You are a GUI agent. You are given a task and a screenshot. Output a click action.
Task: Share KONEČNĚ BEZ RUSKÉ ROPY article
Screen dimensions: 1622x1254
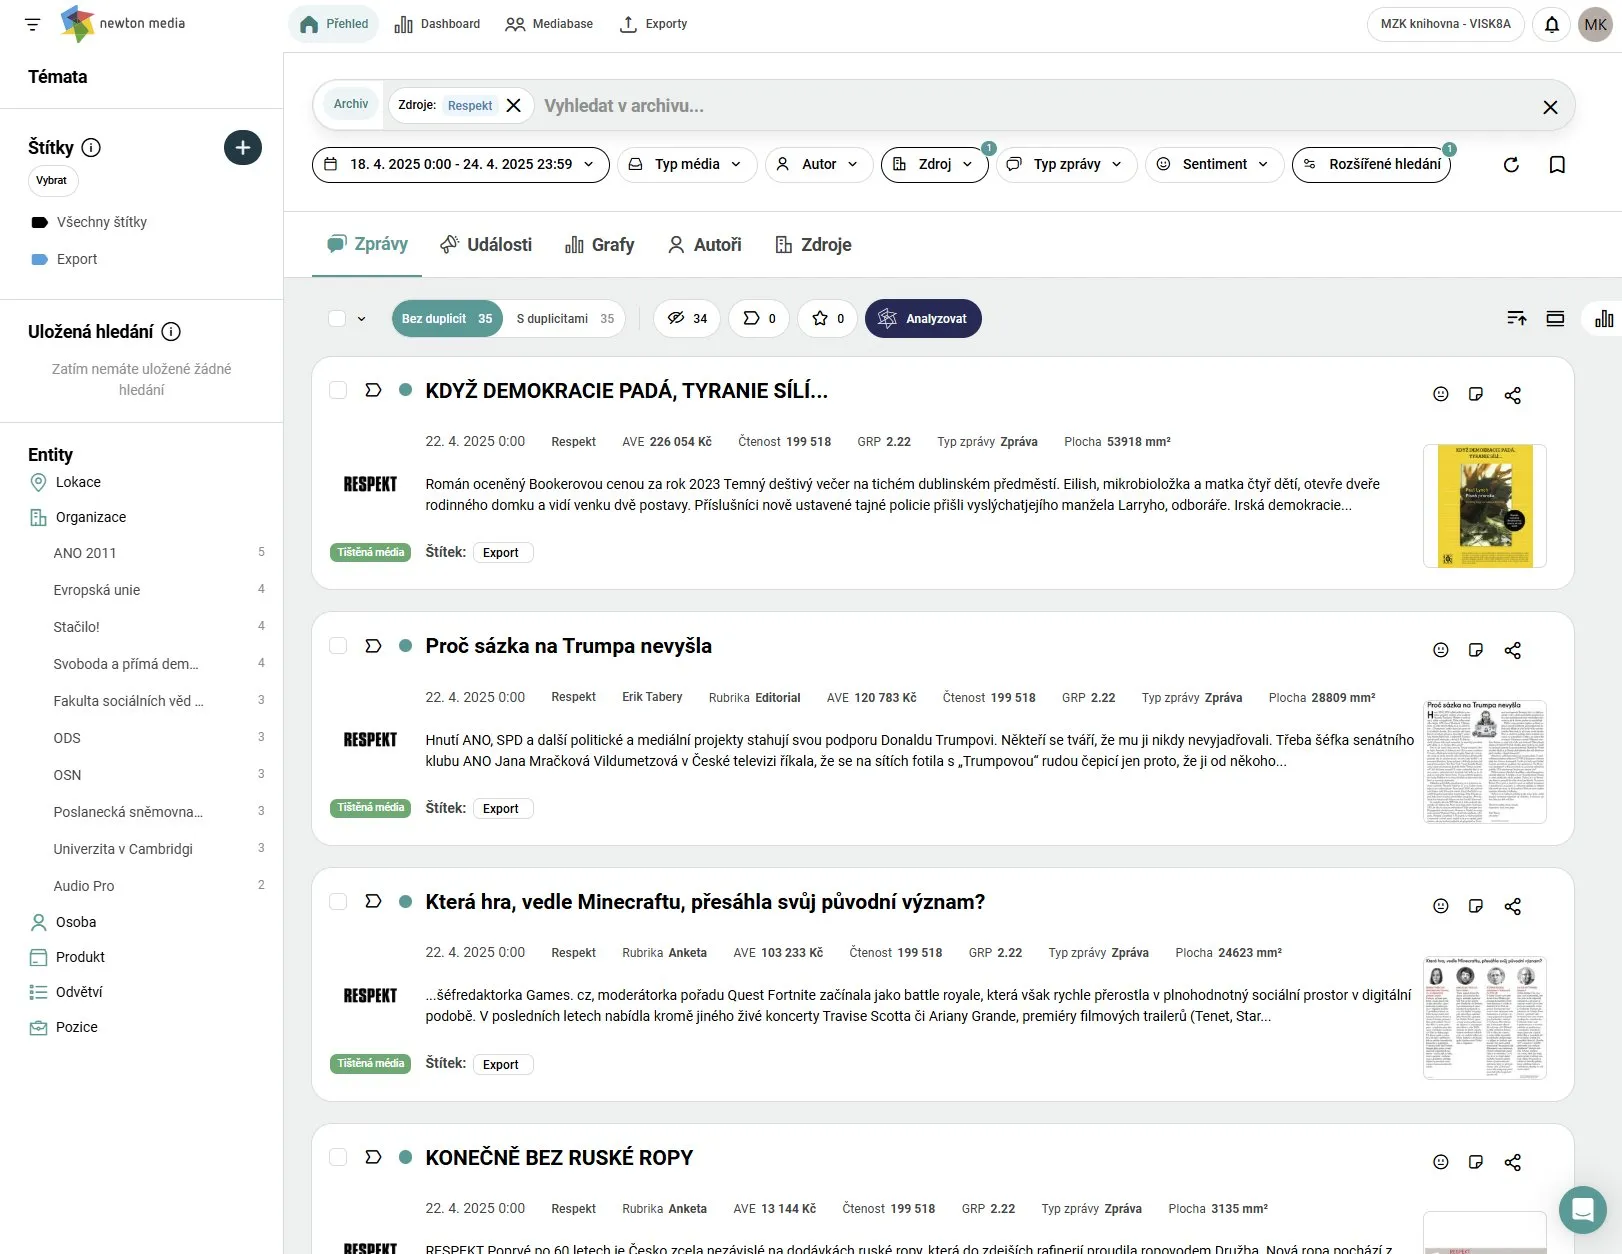[1513, 1163]
